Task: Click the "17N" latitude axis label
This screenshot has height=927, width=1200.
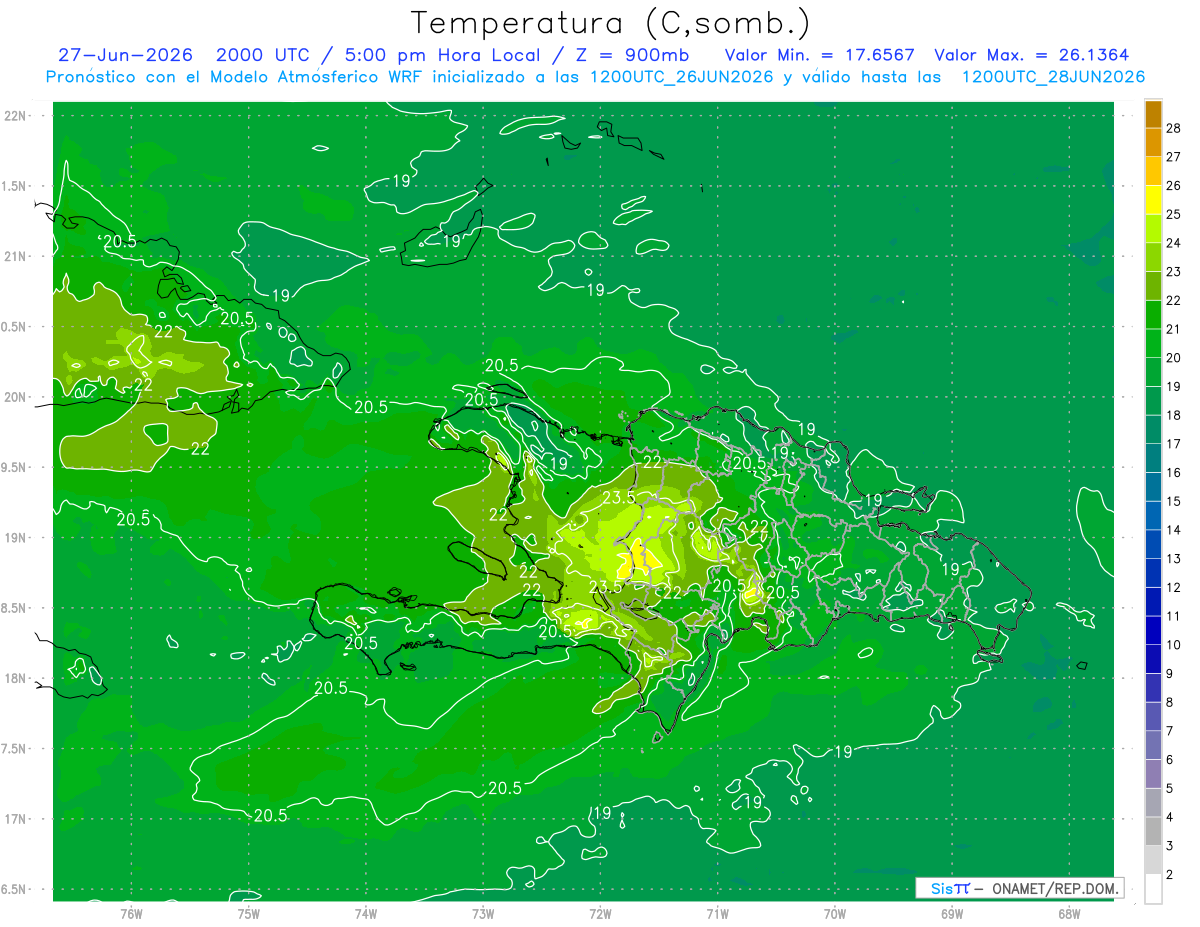Action: [17, 819]
